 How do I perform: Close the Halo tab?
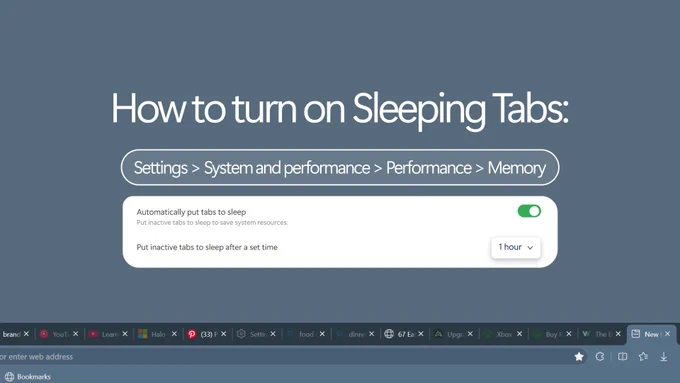tap(174, 334)
